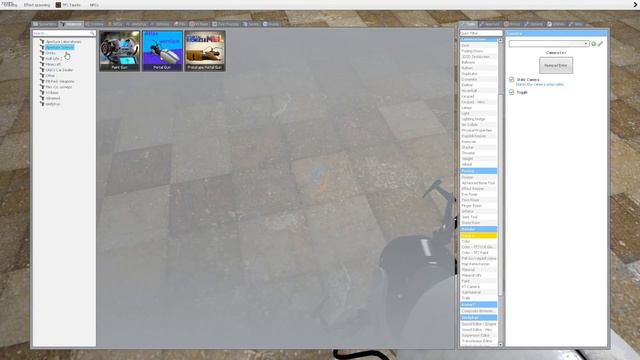Open the NPCs menu in top bar
Viewport: 640px width, 360px height.
(94, 5)
